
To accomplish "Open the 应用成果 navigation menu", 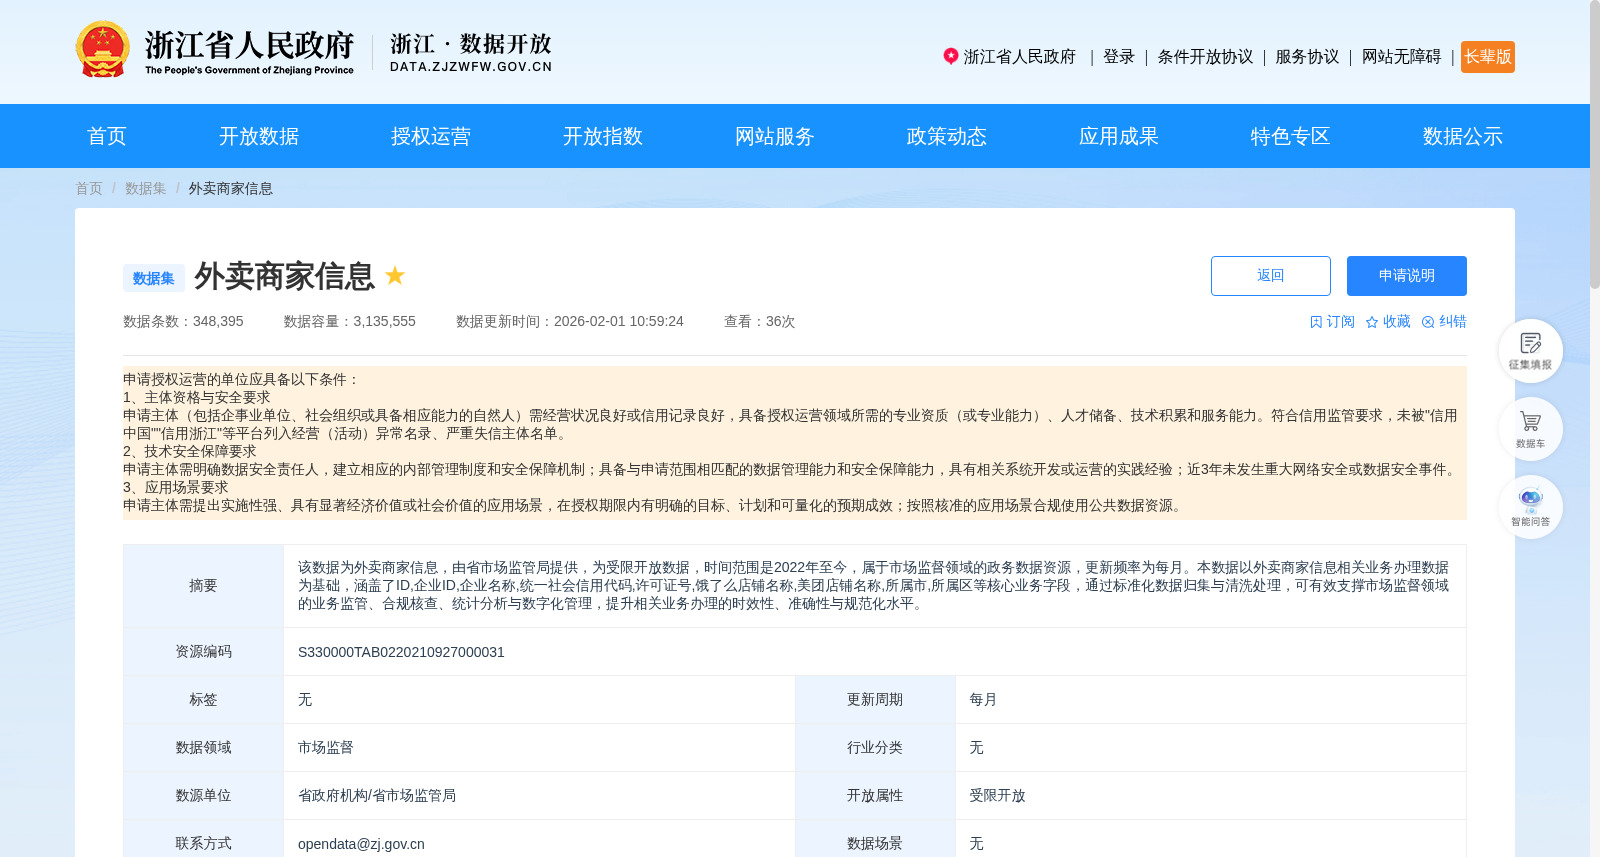I will (1119, 136).
